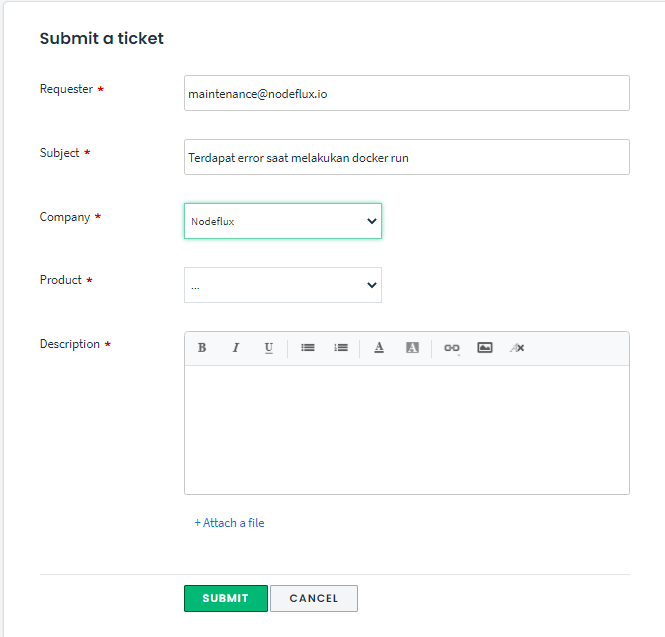Click into the Subject text field
This screenshot has height=637, width=665.
tap(406, 157)
